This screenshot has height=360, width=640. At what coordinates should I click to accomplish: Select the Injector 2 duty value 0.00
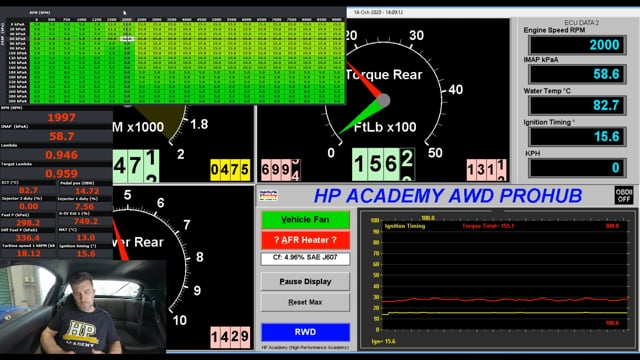28,206
